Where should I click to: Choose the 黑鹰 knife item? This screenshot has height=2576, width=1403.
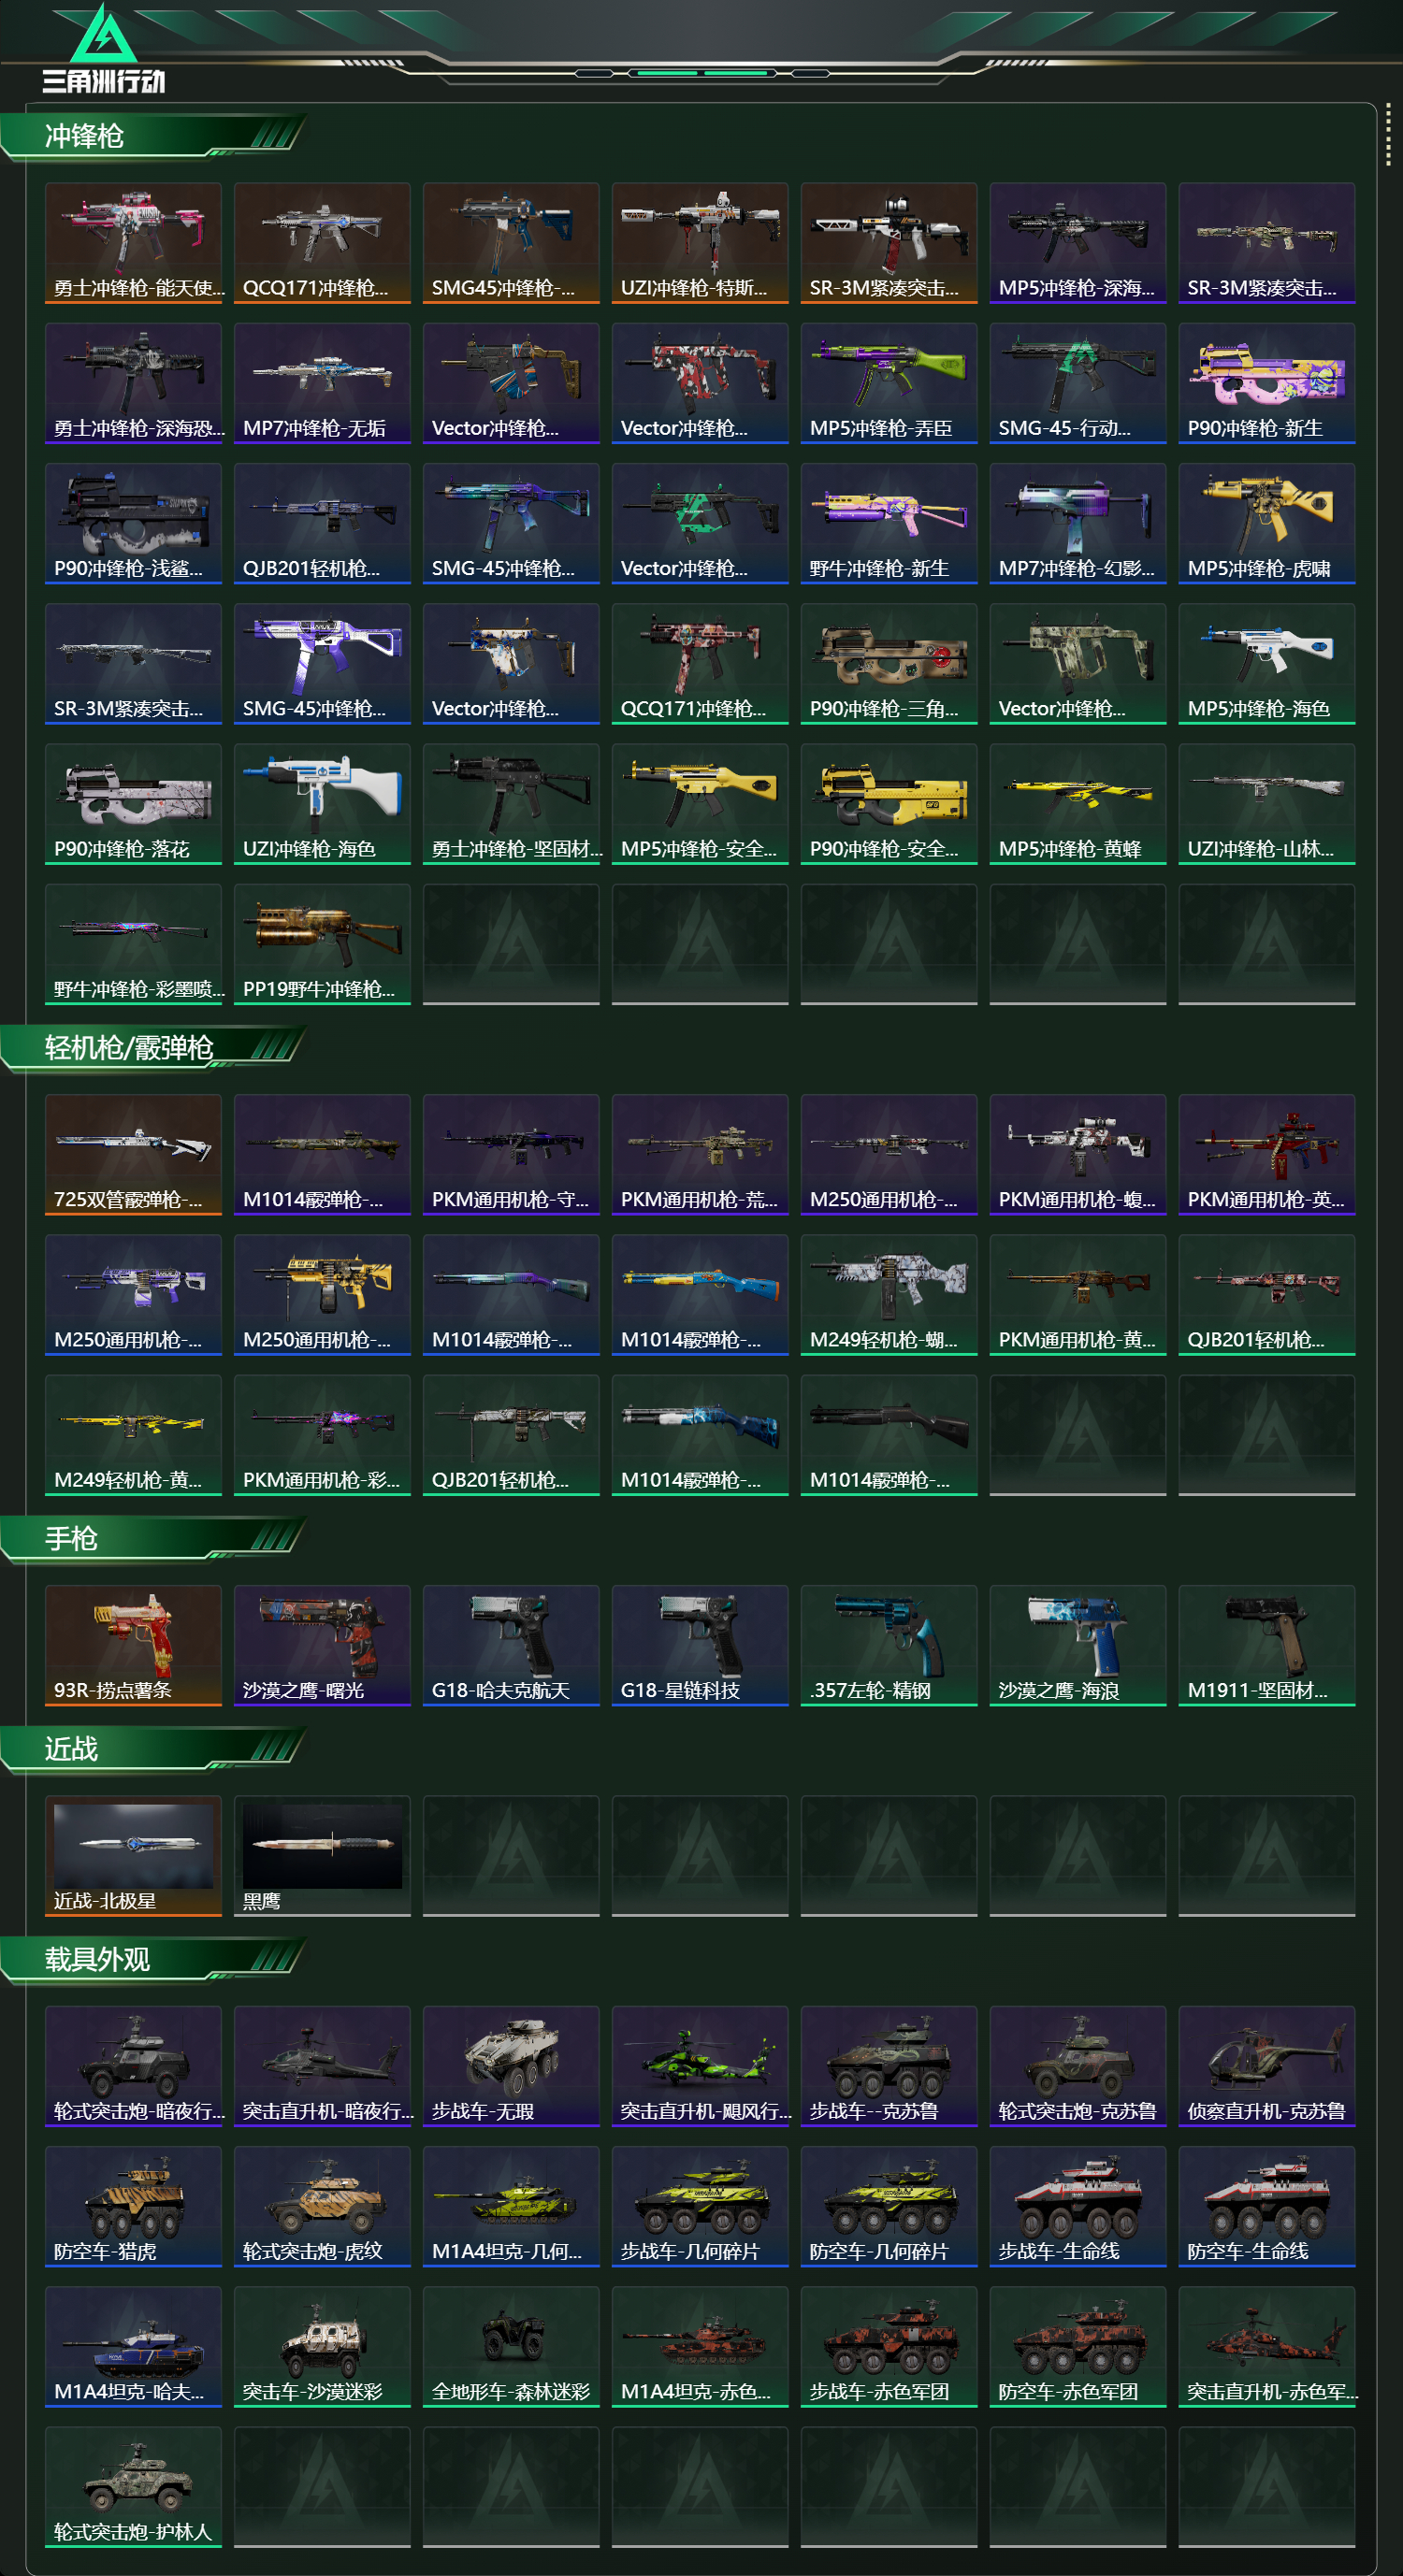322,1855
